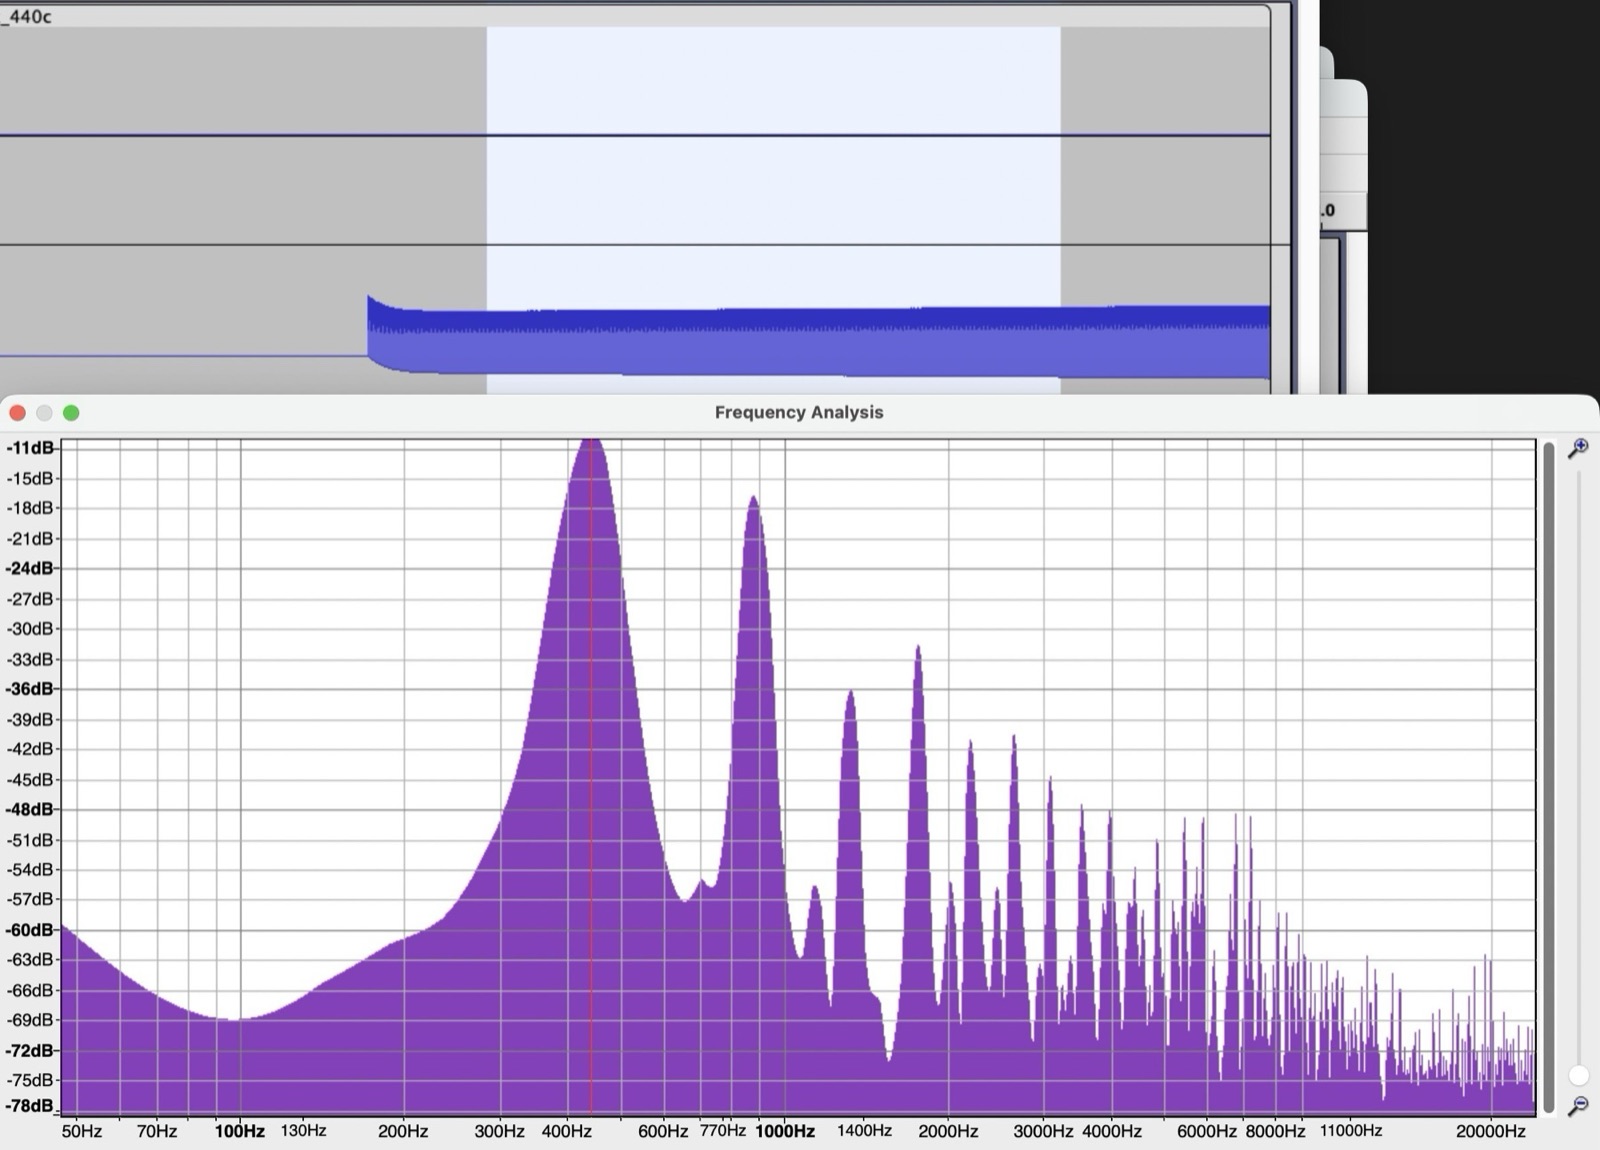Click the -78dB axis label

click(30, 1105)
